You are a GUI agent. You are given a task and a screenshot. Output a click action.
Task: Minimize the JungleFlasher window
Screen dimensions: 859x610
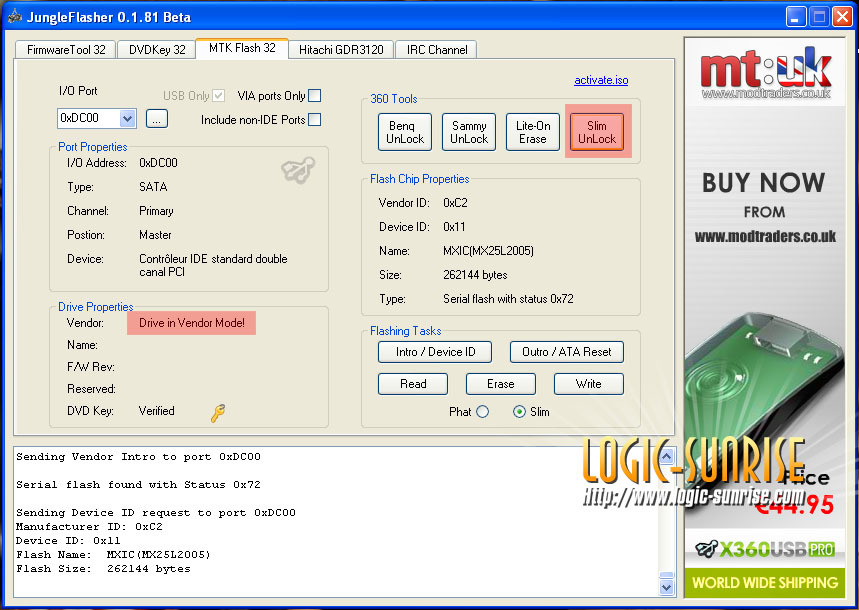pyautogui.click(x=796, y=17)
